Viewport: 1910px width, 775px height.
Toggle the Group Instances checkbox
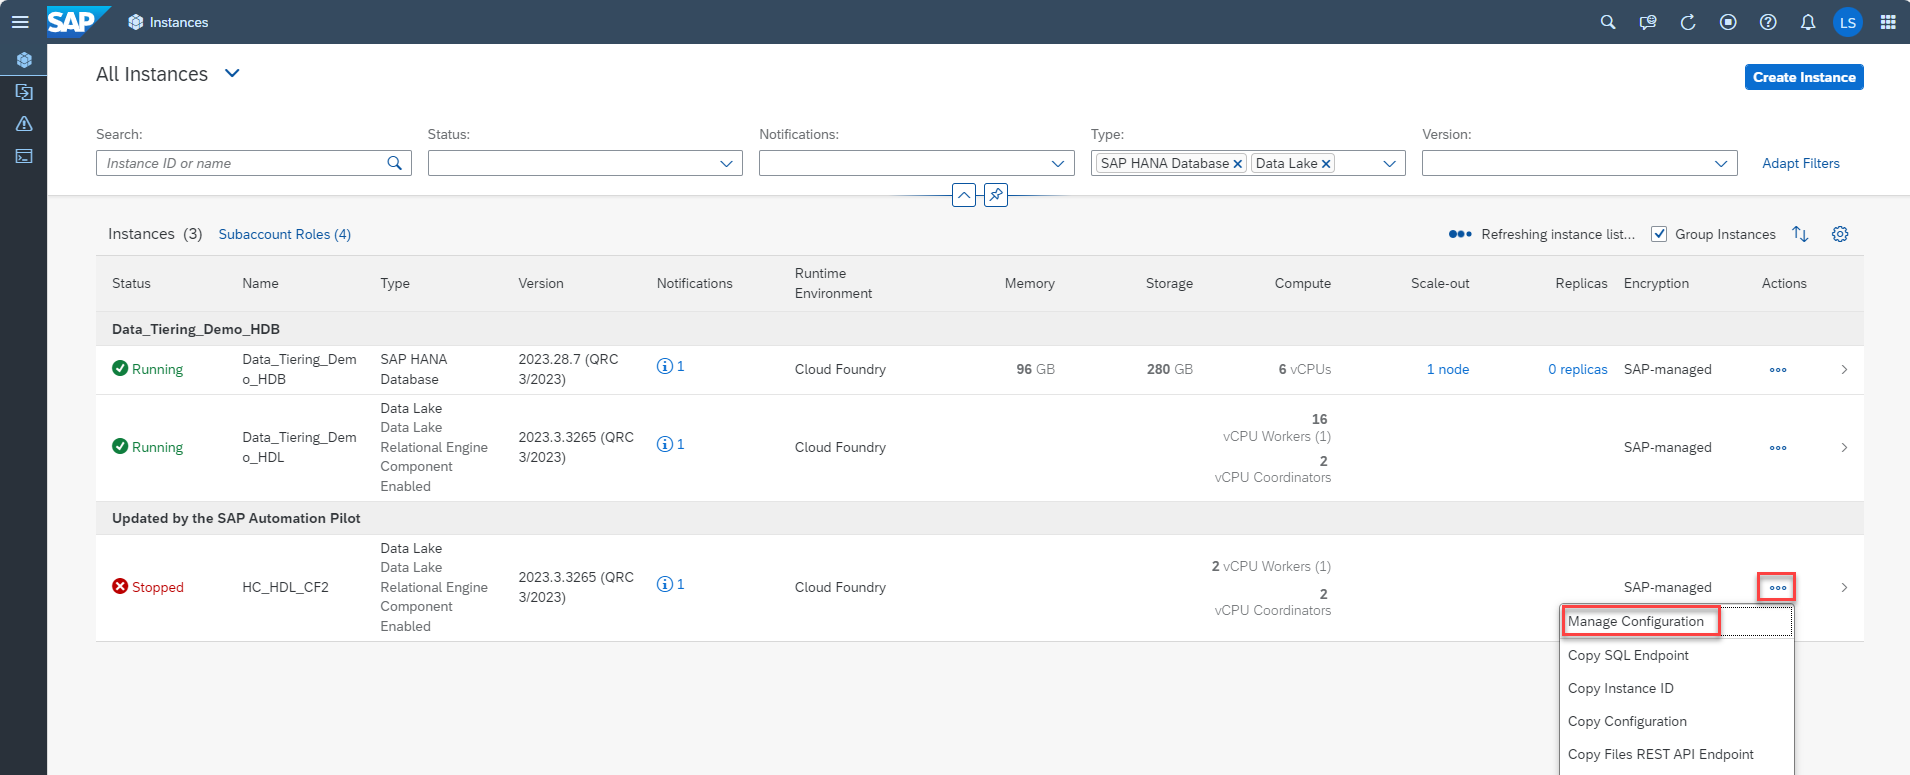tap(1659, 234)
